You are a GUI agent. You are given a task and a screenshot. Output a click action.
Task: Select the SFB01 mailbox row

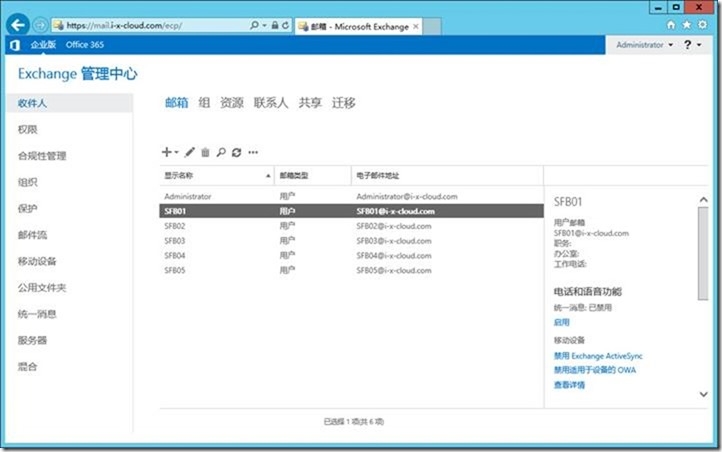351,211
